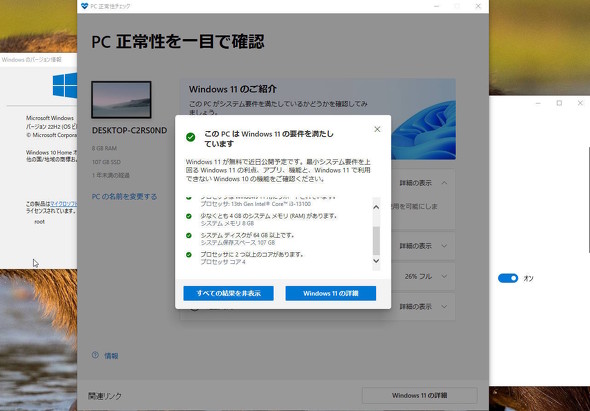
Task: Click "1 年未満の経過" age text
Action: click(111, 175)
